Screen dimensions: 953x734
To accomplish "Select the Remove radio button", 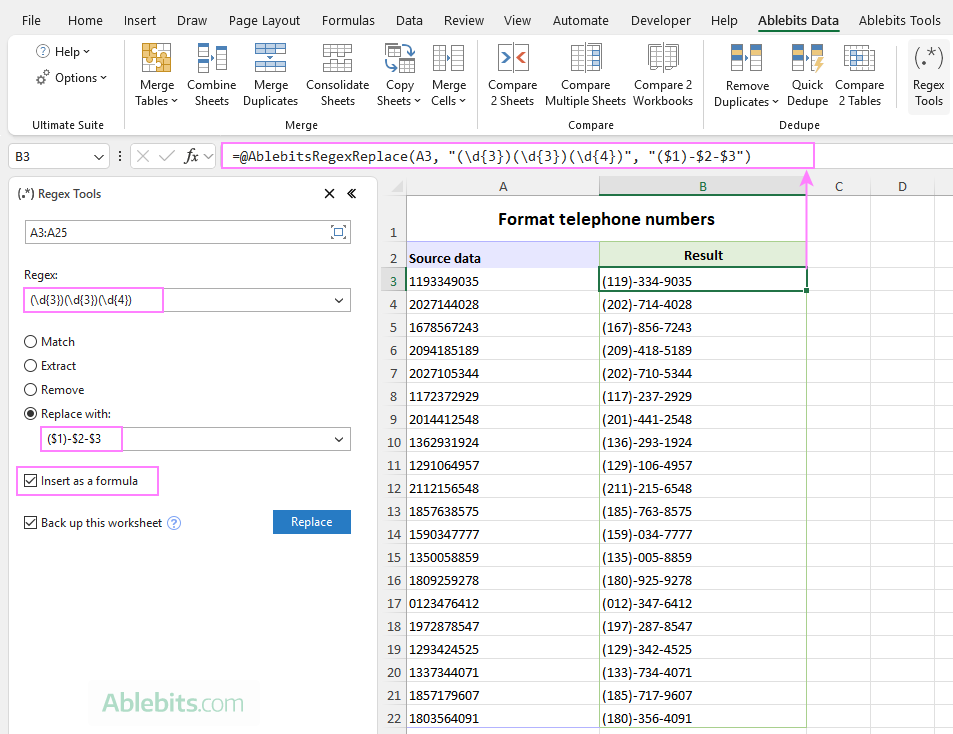I will (30, 389).
